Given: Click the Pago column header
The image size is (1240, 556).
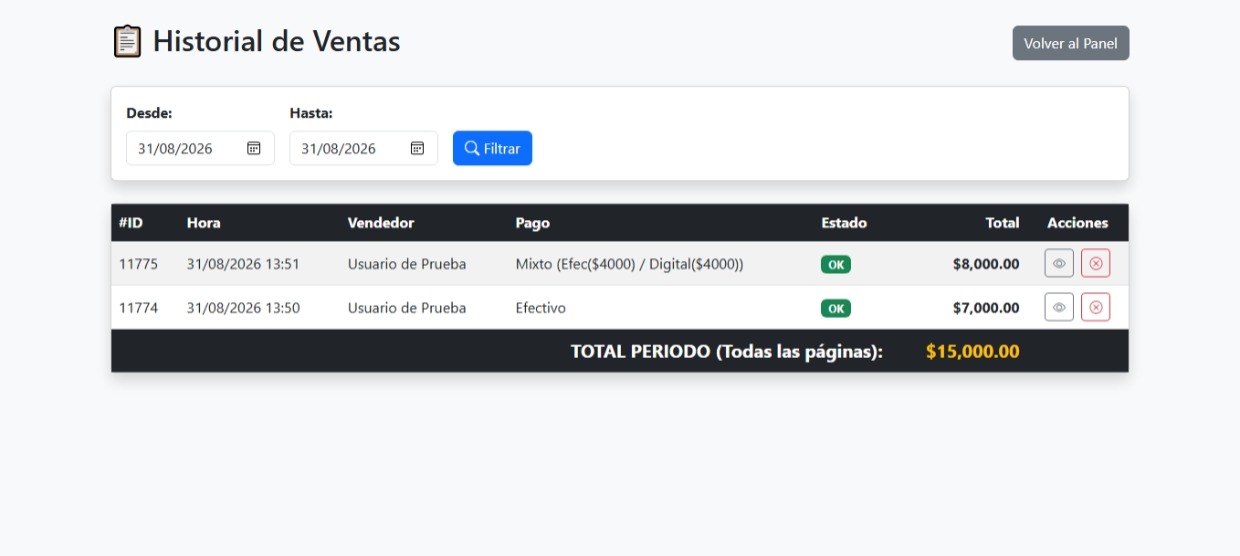Looking at the screenshot, I should pyautogui.click(x=533, y=223).
